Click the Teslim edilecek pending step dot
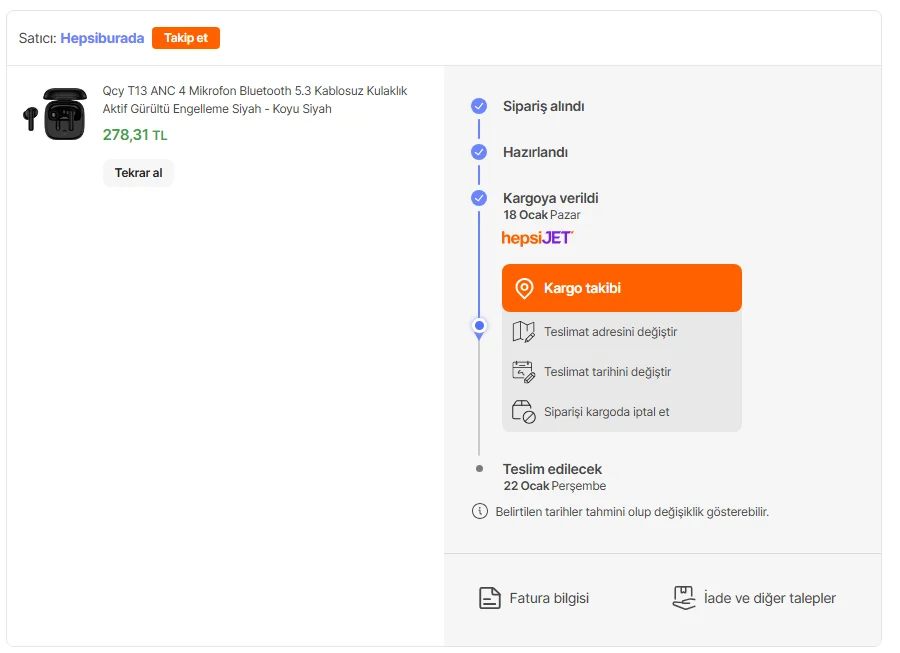Screen dimensions: 900x653 pyautogui.click(x=479, y=468)
